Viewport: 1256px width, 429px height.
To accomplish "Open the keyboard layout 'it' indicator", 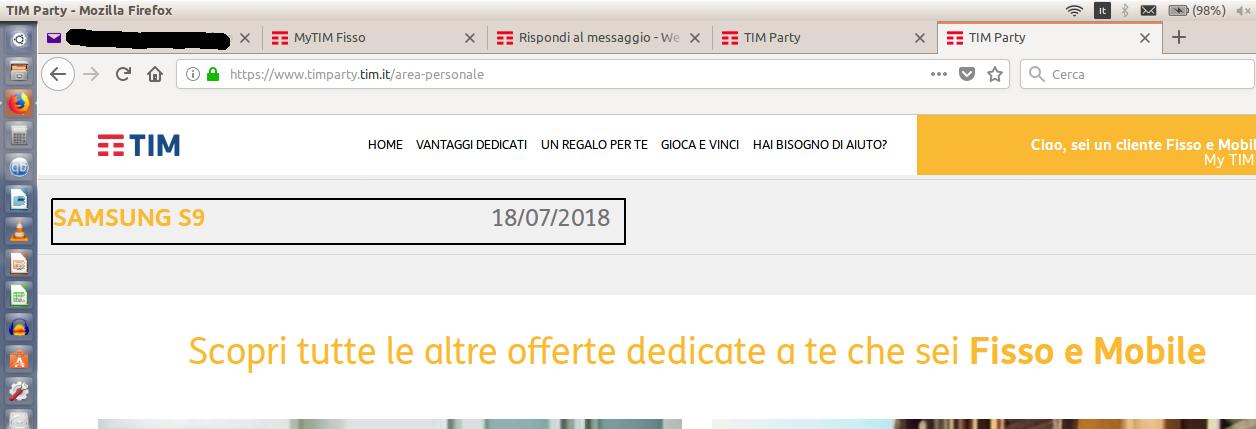I will coord(1103,10).
